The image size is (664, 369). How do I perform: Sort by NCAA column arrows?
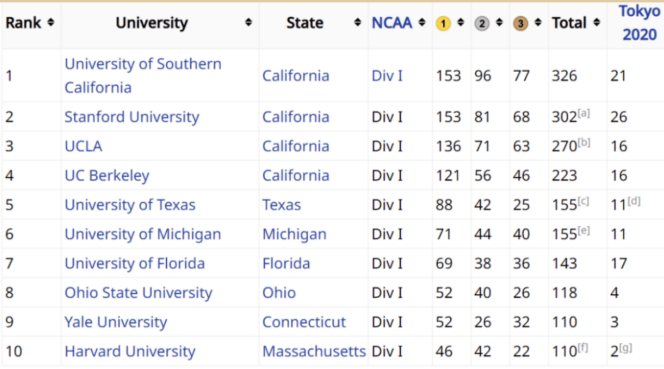coord(422,22)
